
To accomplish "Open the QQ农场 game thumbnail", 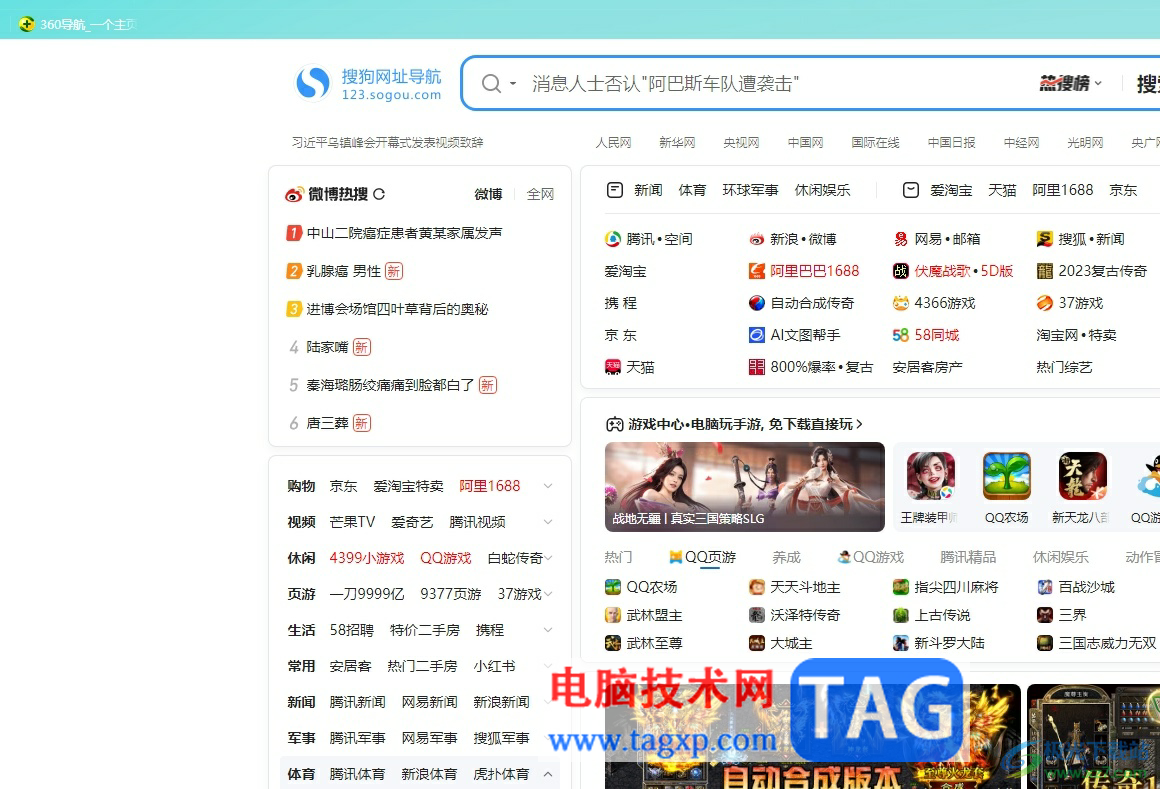I will pyautogui.click(x=1007, y=476).
